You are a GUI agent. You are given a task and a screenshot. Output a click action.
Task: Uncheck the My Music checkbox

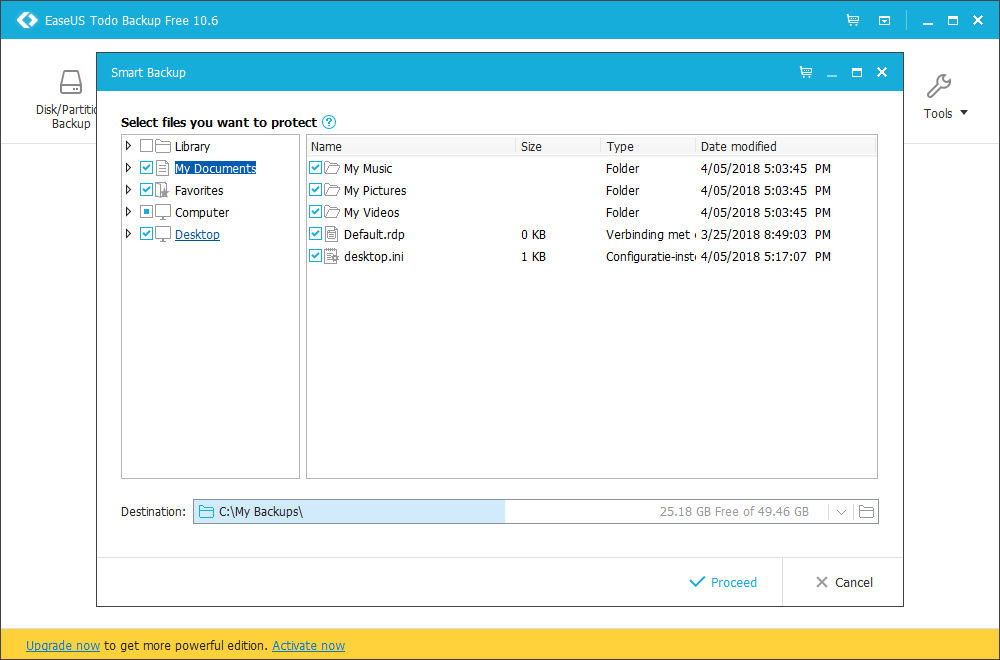pyautogui.click(x=315, y=168)
